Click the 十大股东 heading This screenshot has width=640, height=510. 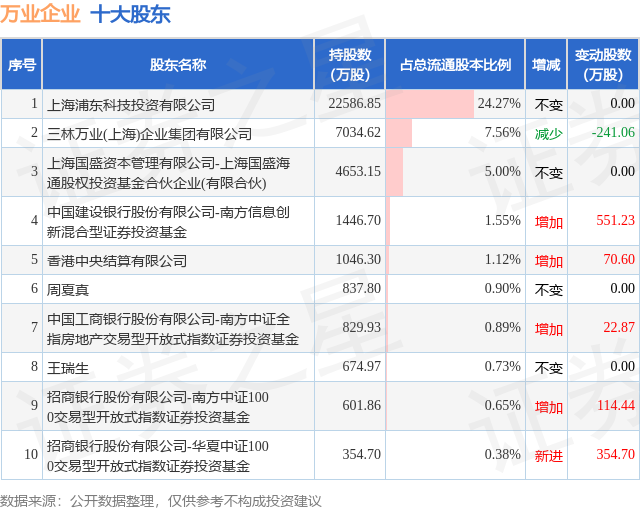[x=130, y=14]
